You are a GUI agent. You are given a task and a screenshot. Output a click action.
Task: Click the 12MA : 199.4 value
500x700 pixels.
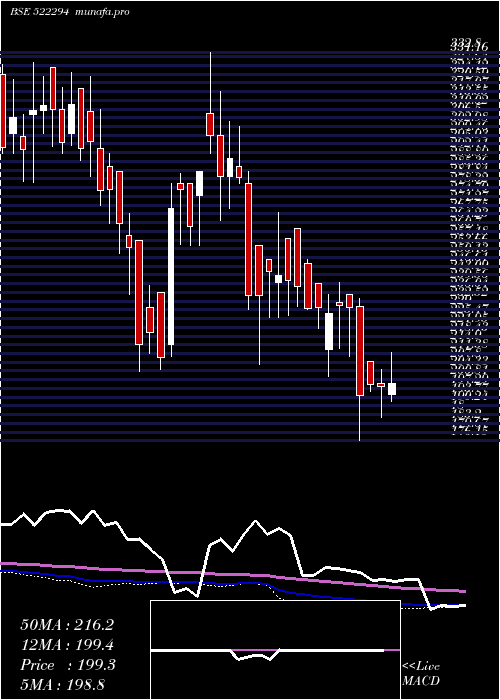point(67,645)
